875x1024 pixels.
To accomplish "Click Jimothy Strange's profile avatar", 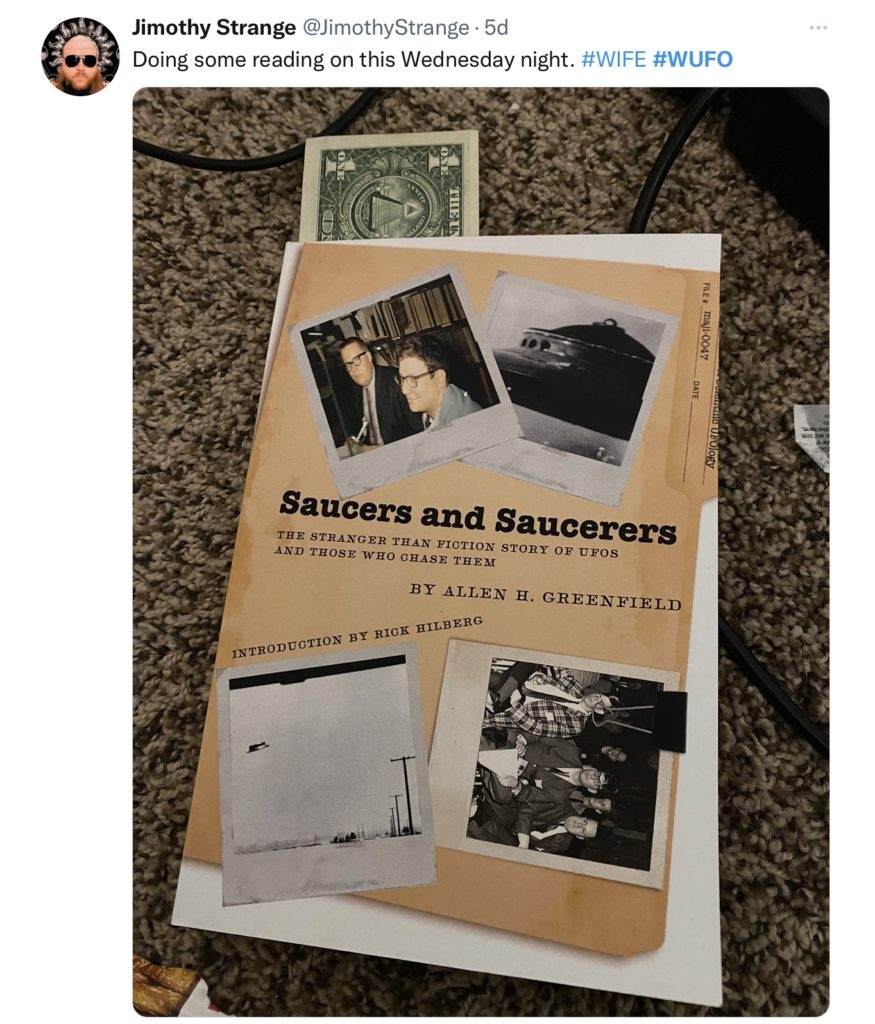I will 80,57.
